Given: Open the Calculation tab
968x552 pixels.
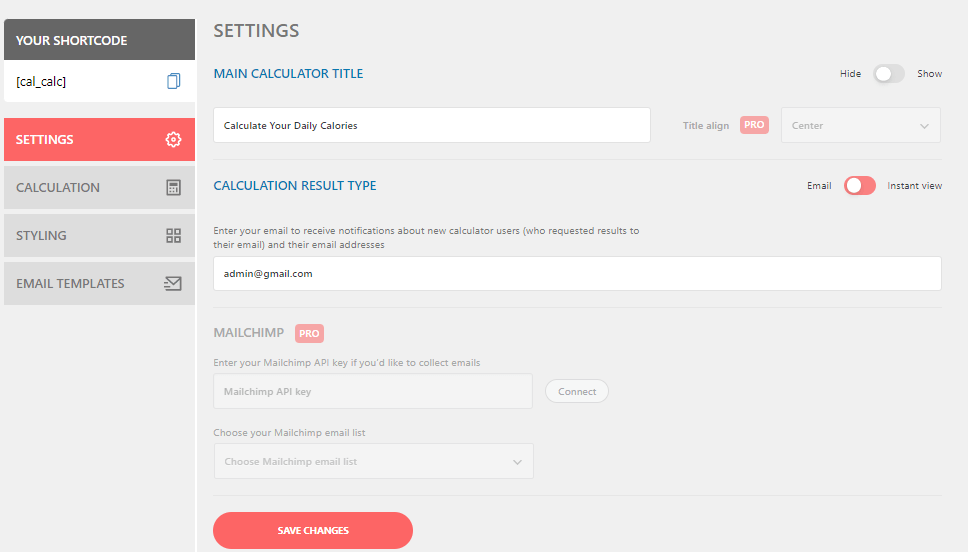Looking at the screenshot, I should [99, 188].
